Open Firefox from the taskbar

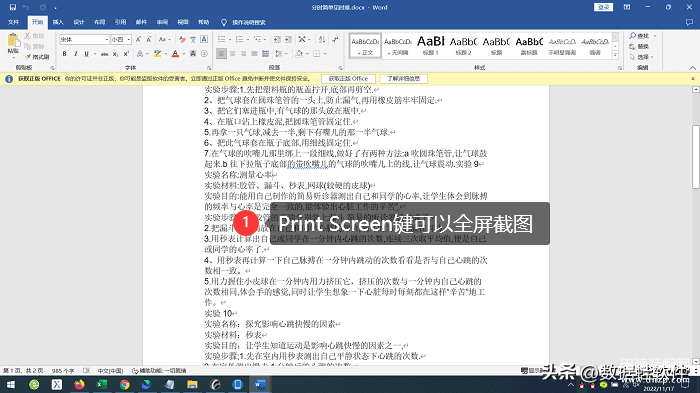point(79,385)
